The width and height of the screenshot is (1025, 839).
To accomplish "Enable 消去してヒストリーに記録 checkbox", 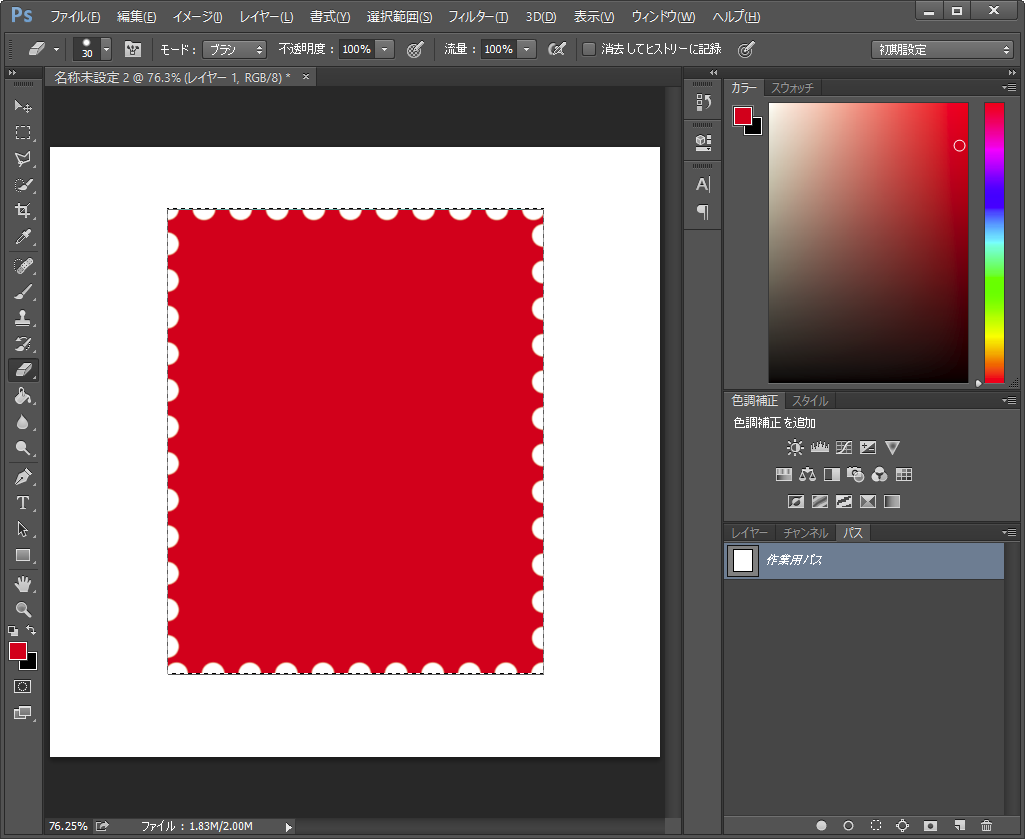I will 589,49.
